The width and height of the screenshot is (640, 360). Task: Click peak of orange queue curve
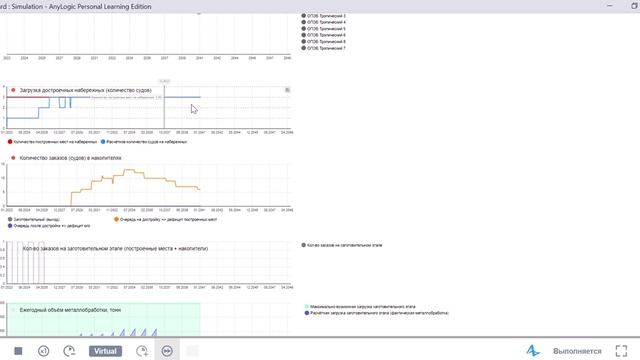click(129, 170)
